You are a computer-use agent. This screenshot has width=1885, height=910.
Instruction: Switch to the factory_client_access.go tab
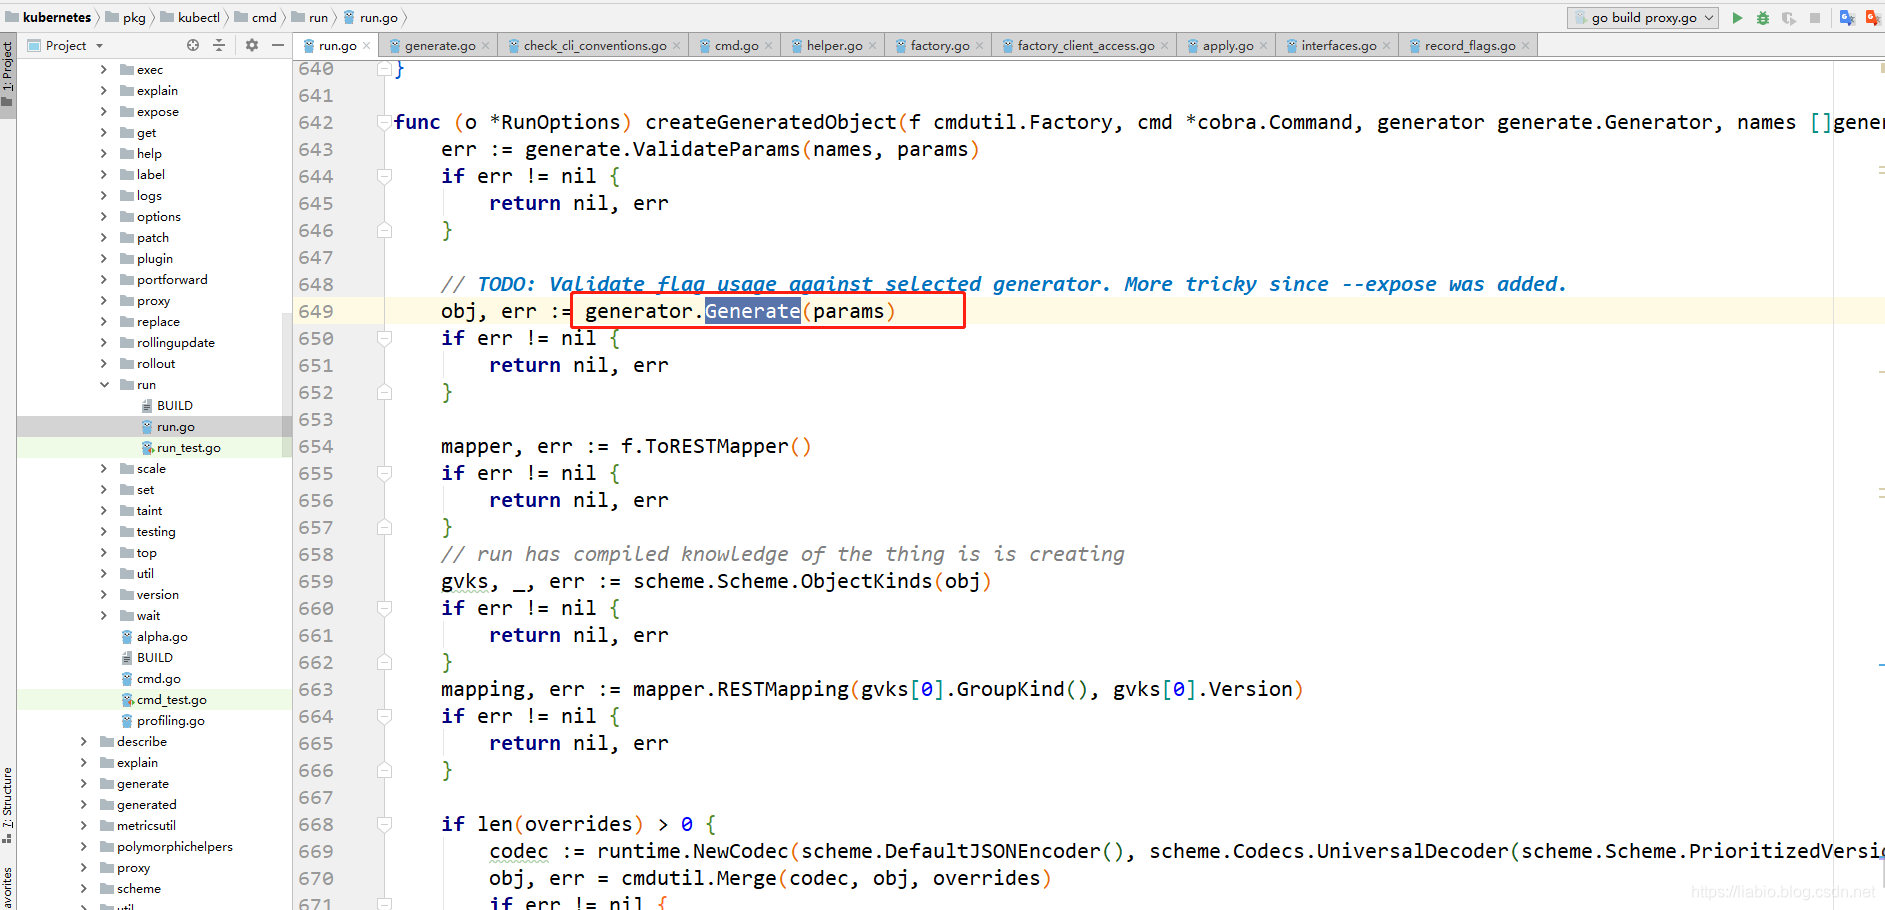(1086, 46)
